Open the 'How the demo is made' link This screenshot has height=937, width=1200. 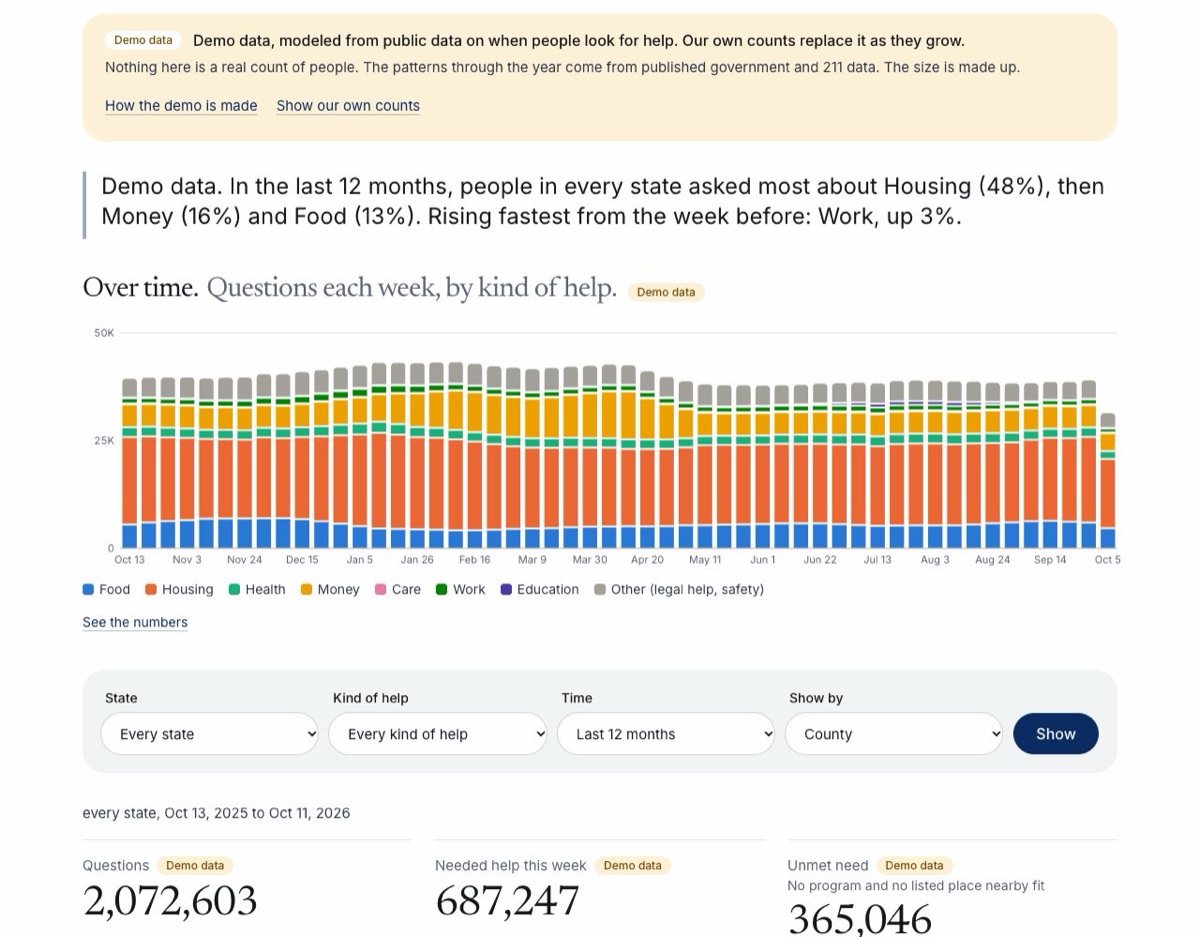click(181, 106)
